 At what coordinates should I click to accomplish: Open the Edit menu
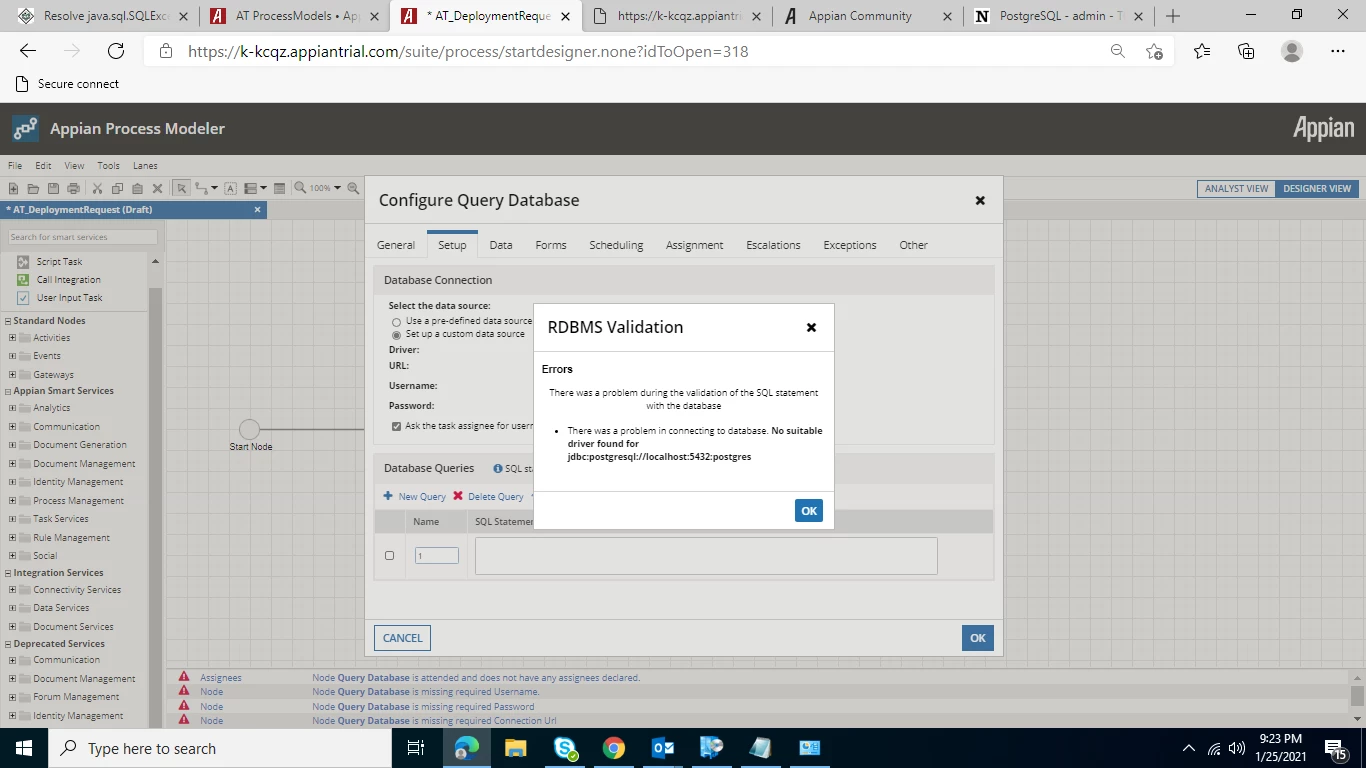43,166
